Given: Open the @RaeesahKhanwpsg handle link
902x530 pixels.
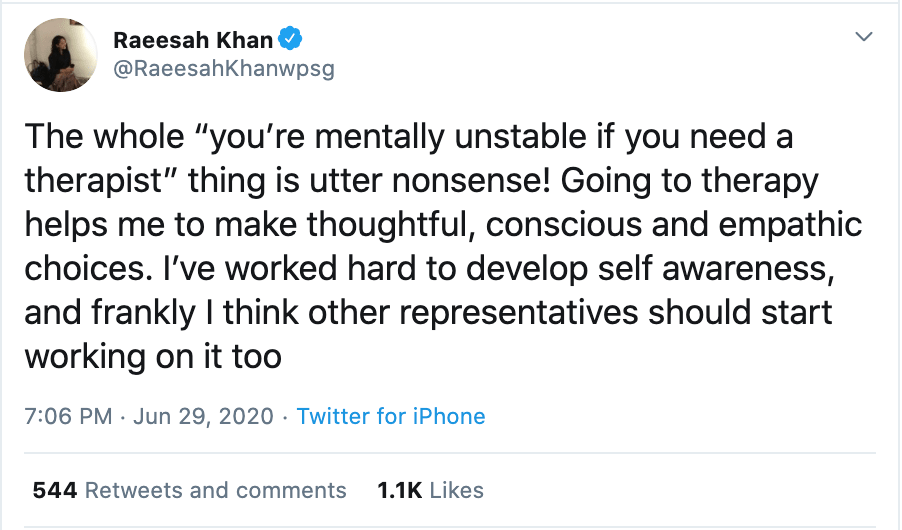Looking at the screenshot, I should click(223, 69).
